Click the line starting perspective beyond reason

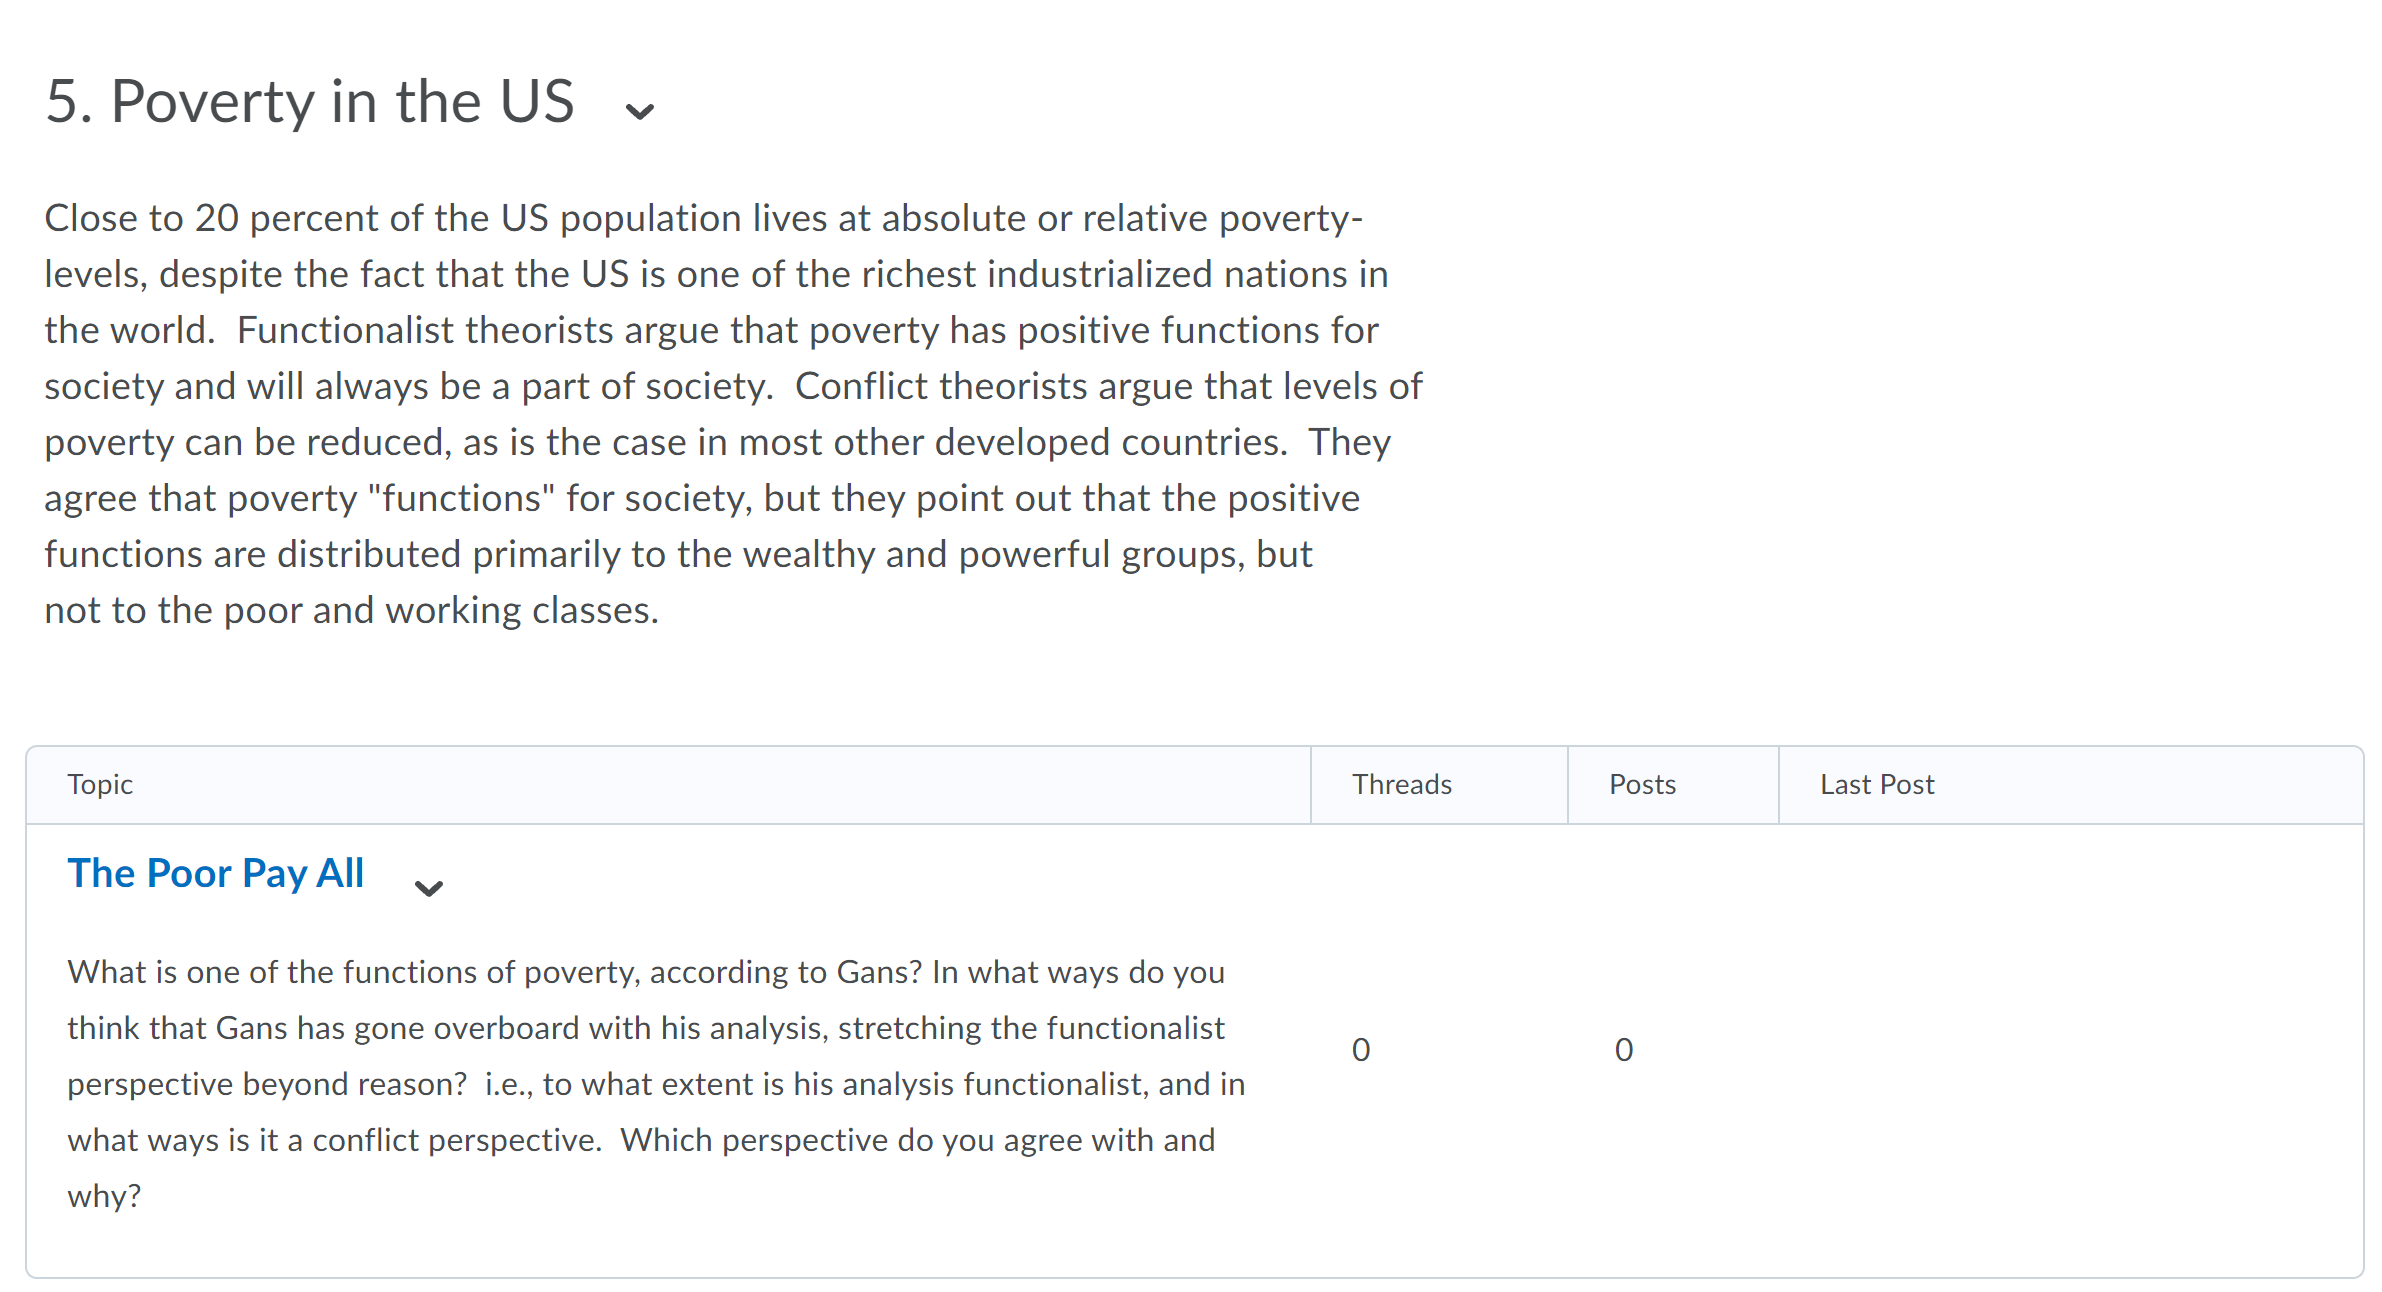(656, 1084)
